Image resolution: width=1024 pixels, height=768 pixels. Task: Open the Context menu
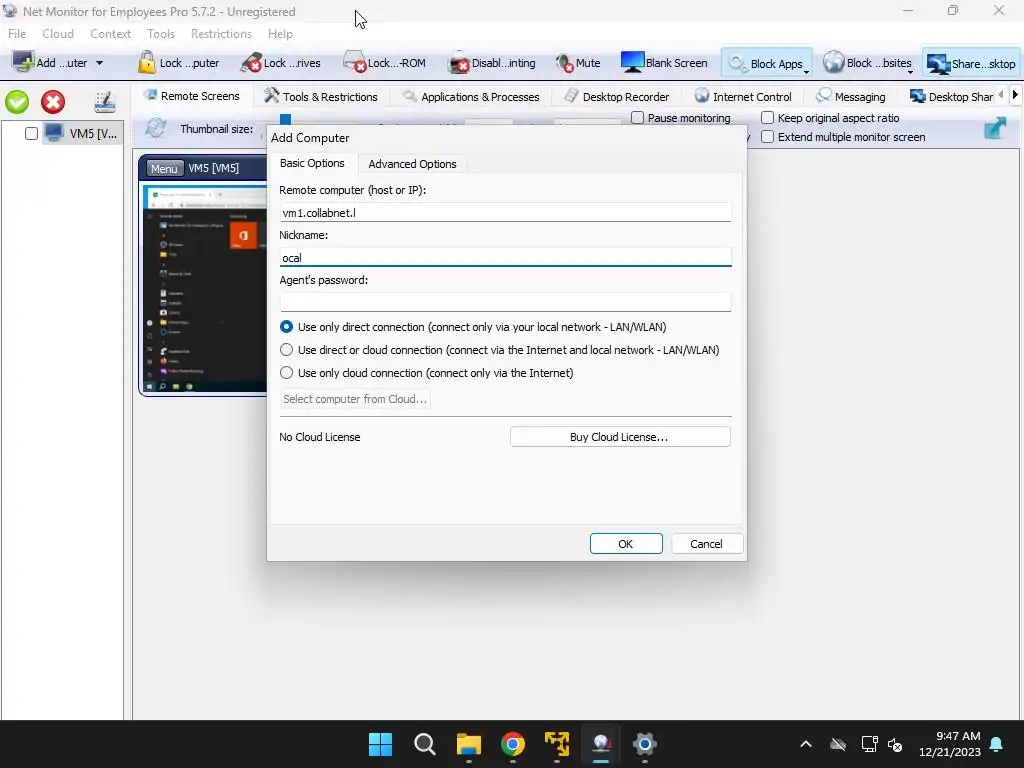click(110, 33)
